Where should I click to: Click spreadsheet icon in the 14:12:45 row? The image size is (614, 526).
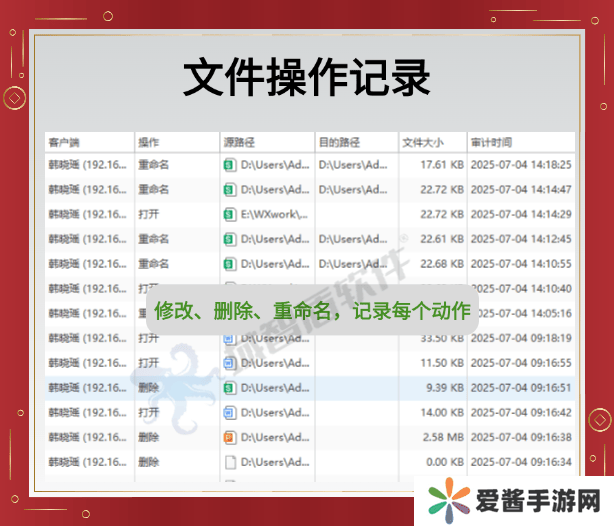point(229,239)
